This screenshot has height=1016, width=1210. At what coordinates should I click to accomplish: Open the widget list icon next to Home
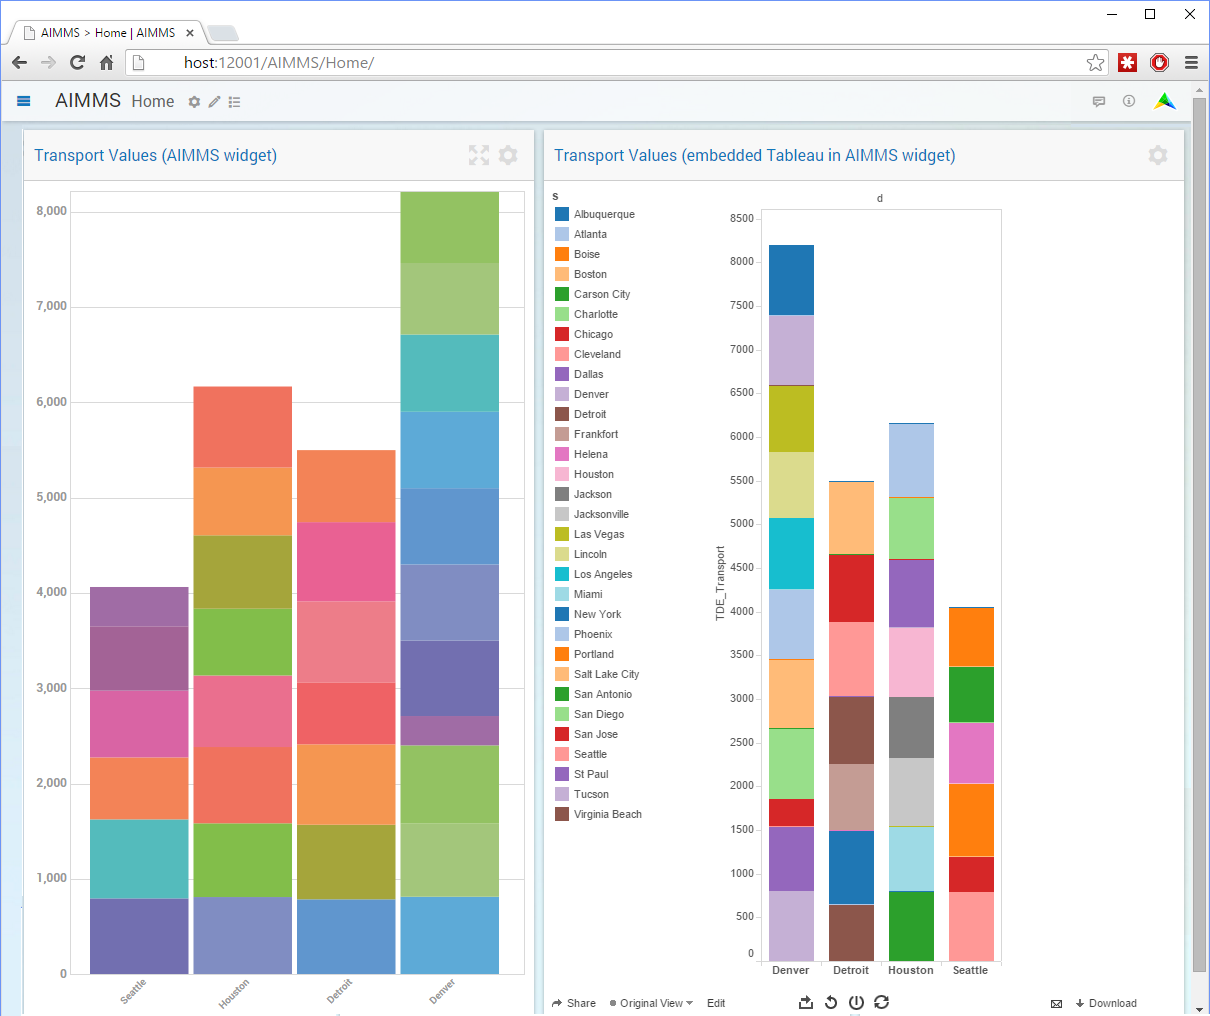(x=234, y=102)
